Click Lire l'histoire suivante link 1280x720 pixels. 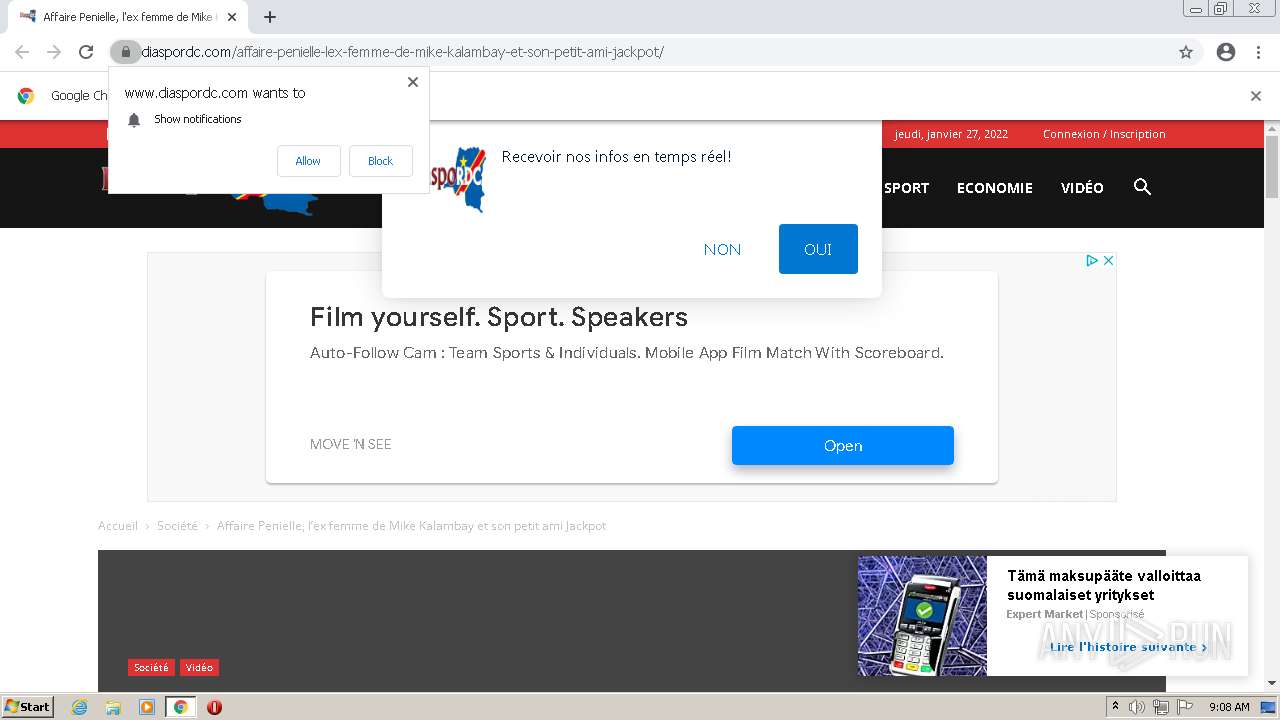tap(1128, 647)
